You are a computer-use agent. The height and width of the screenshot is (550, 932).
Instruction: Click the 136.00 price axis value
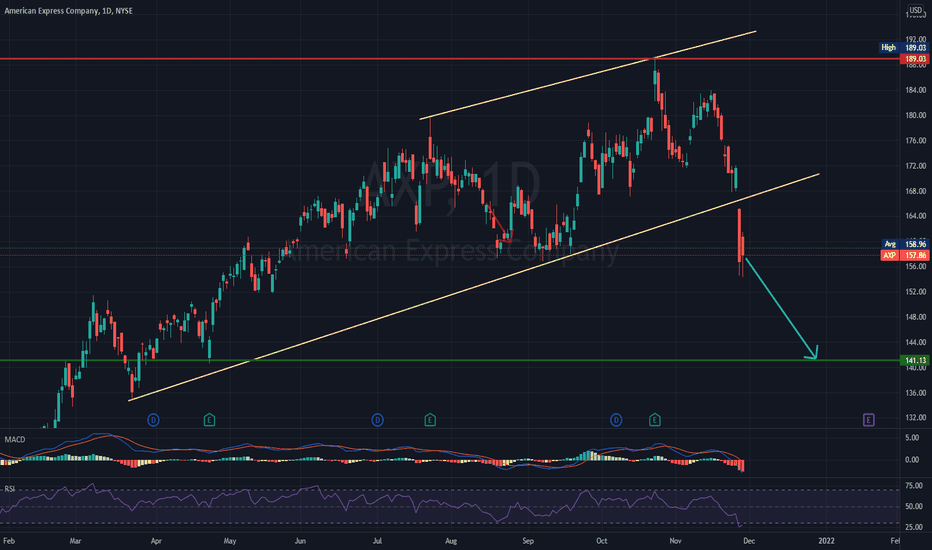click(x=915, y=393)
